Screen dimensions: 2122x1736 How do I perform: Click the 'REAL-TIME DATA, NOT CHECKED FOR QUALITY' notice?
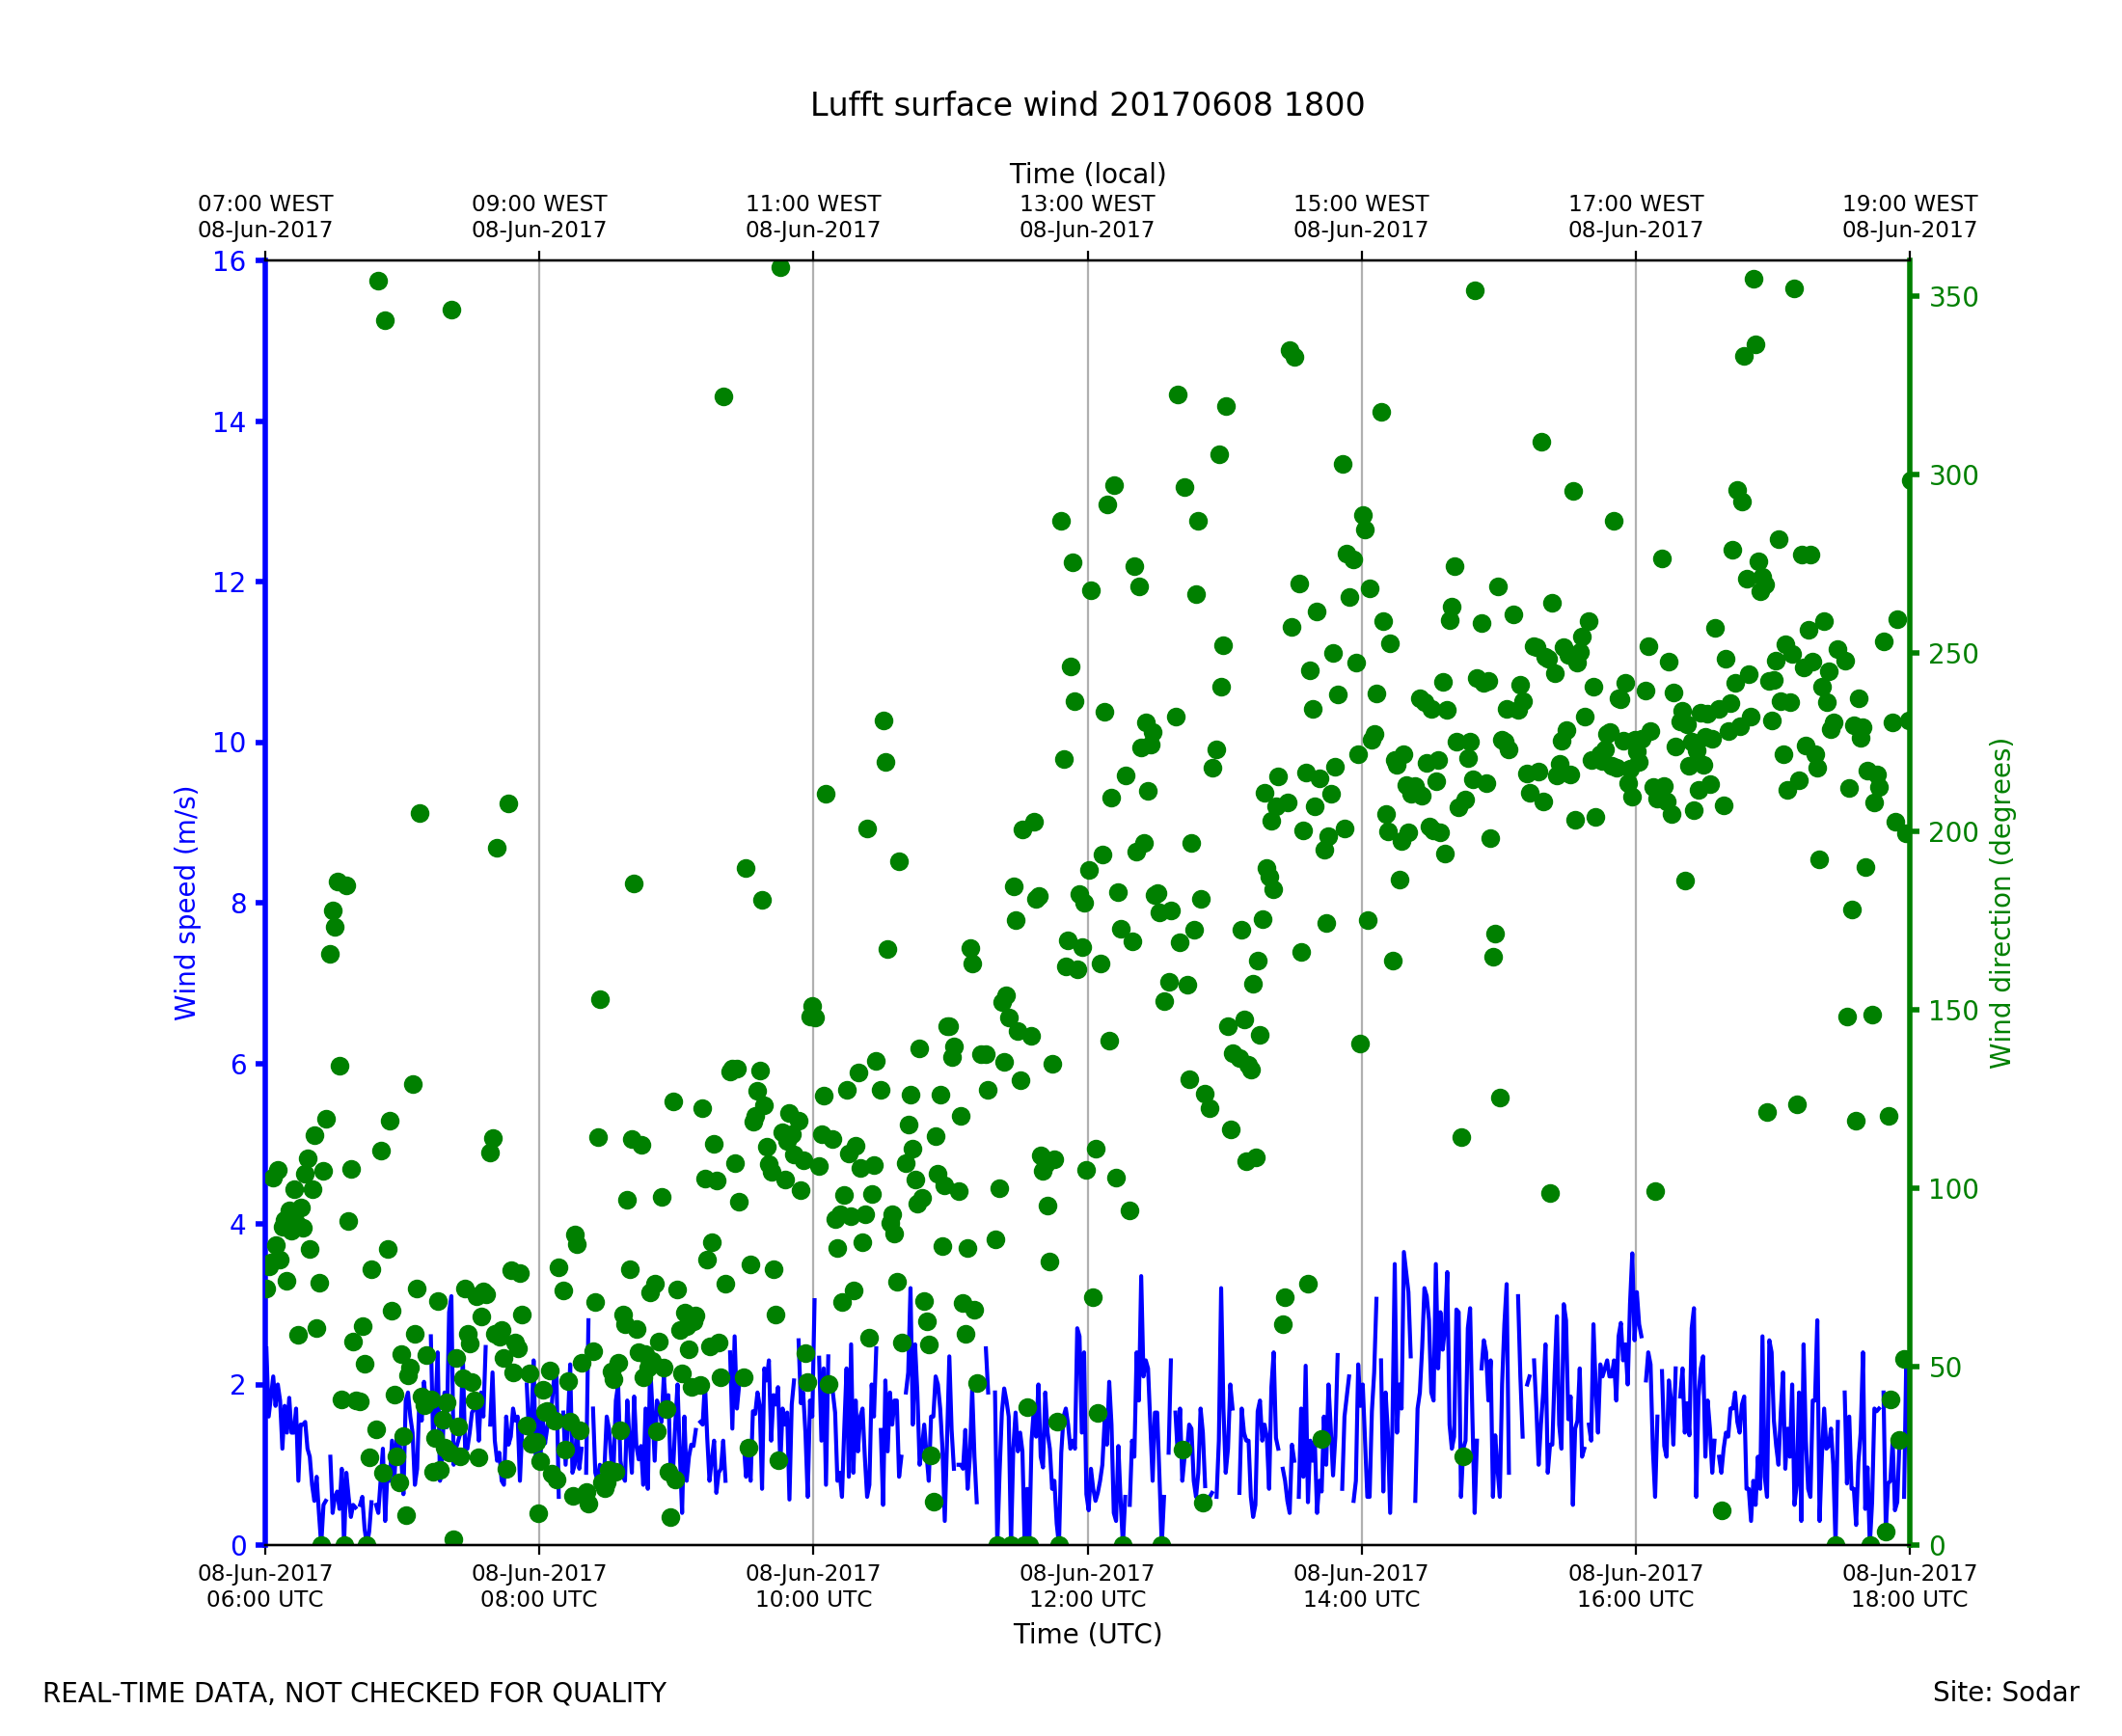[x=354, y=1693]
